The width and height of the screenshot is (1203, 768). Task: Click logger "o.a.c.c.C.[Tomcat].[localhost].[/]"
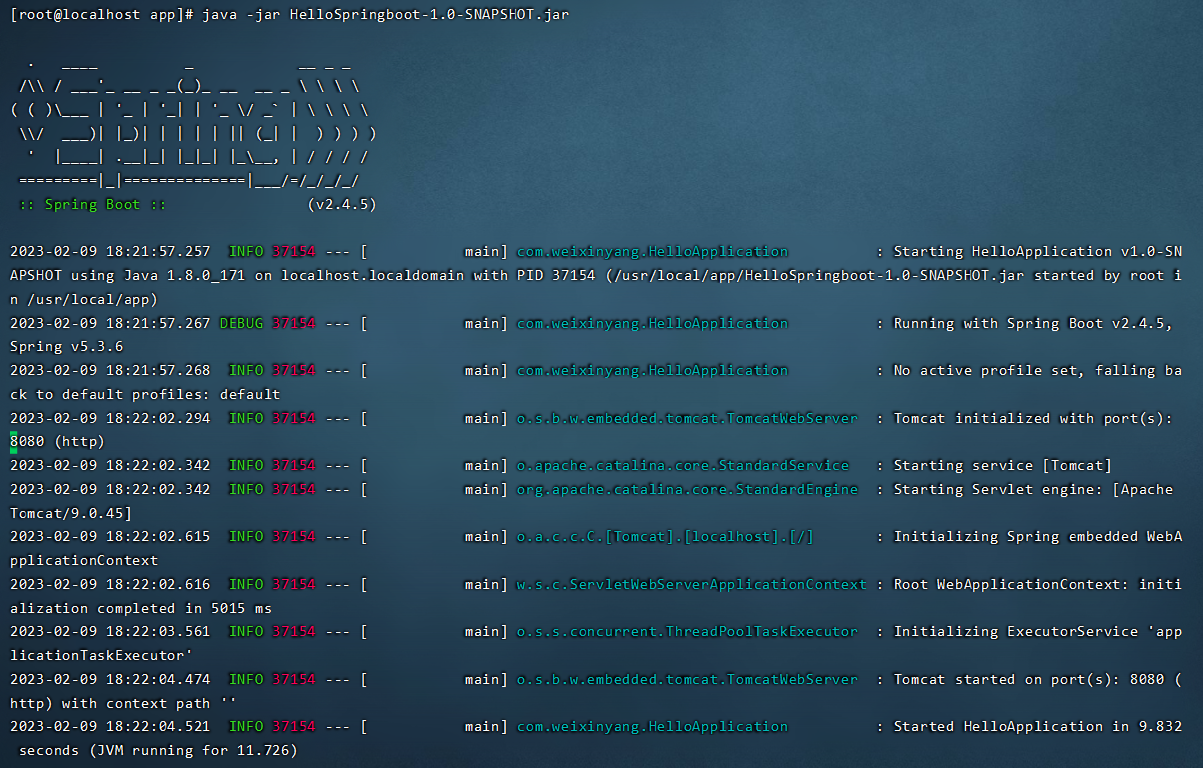tap(665, 536)
